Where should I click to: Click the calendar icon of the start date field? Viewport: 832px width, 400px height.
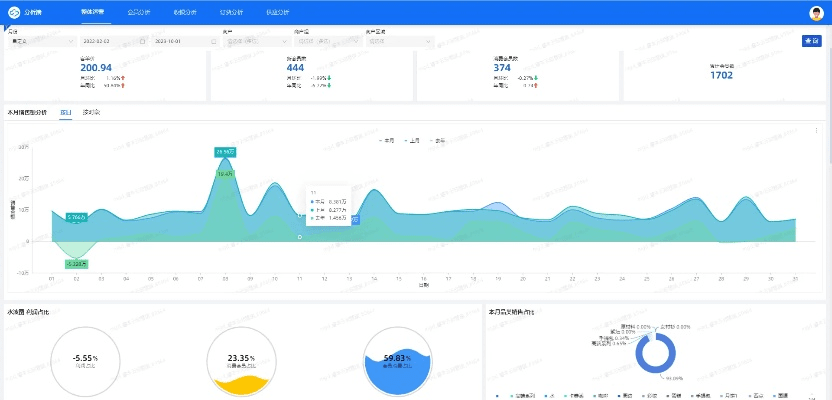[140, 42]
